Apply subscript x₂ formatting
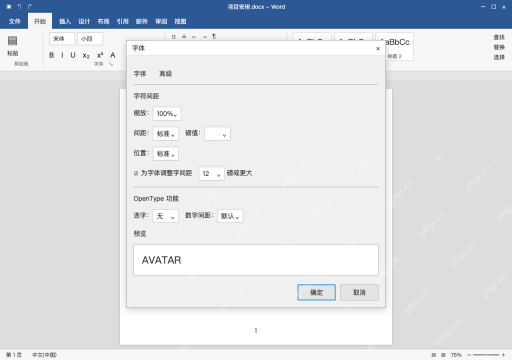The width and height of the screenshot is (512, 360). coord(86,55)
